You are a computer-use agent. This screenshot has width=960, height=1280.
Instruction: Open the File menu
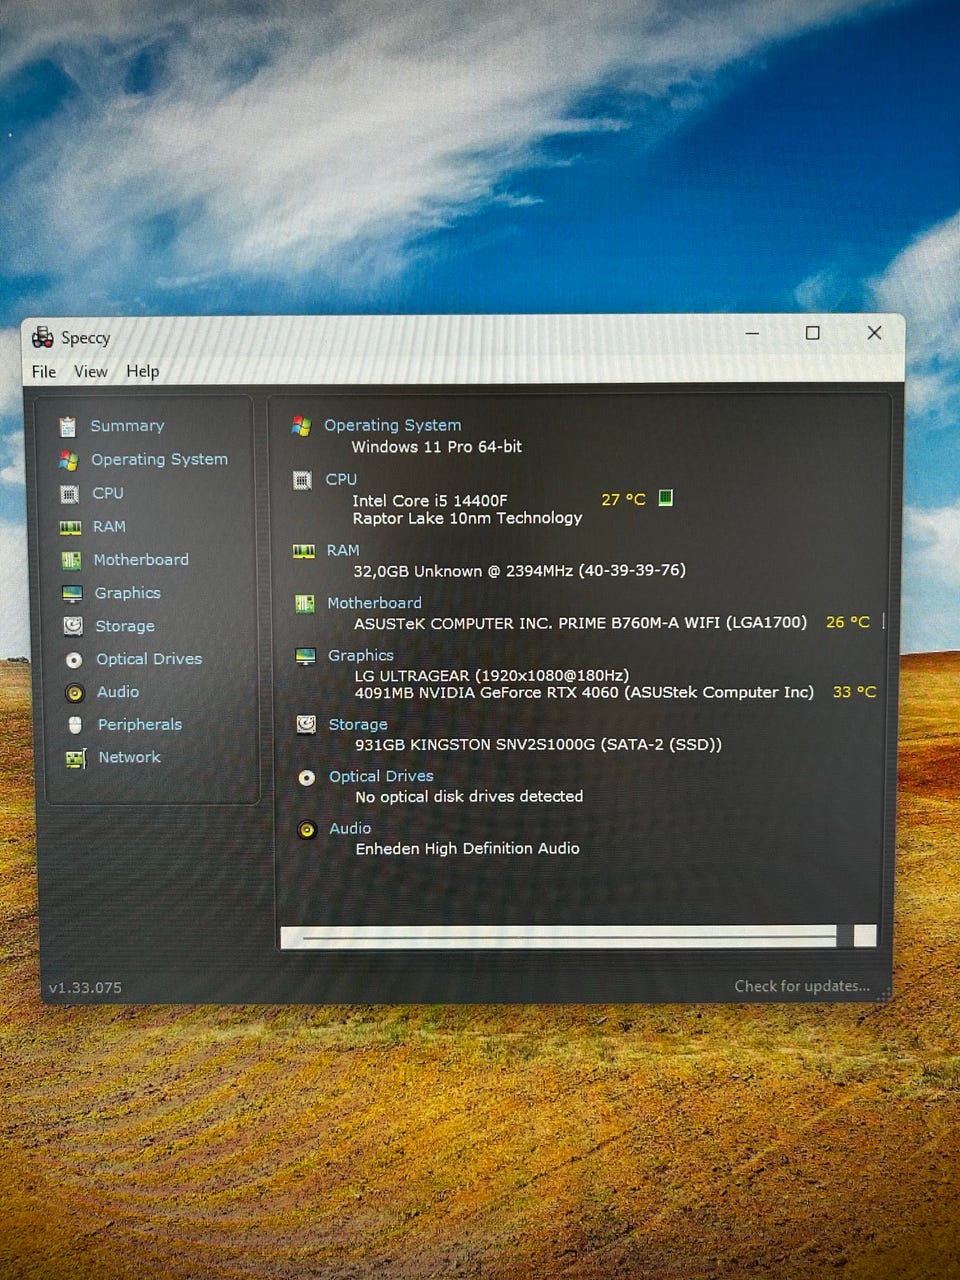click(44, 372)
